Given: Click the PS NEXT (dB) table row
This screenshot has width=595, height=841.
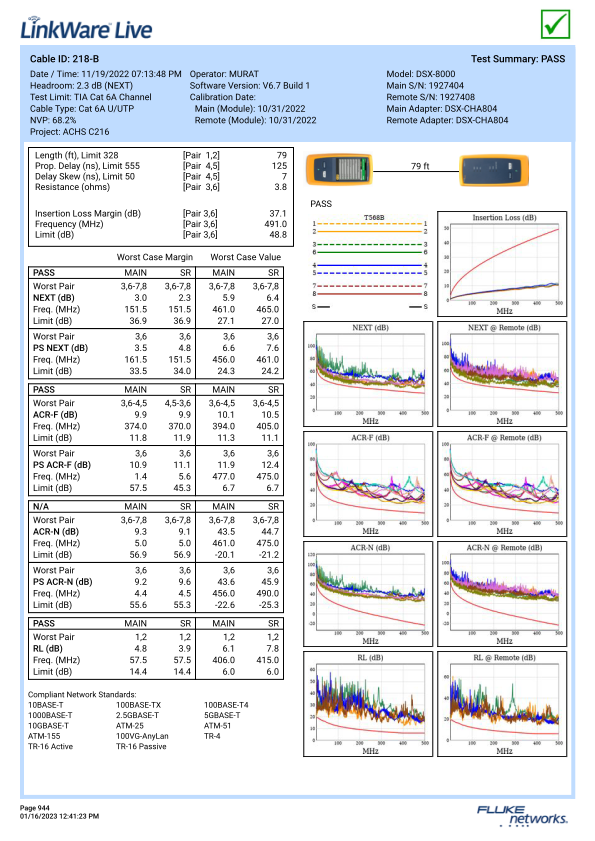Looking at the screenshot, I should tap(156, 348).
